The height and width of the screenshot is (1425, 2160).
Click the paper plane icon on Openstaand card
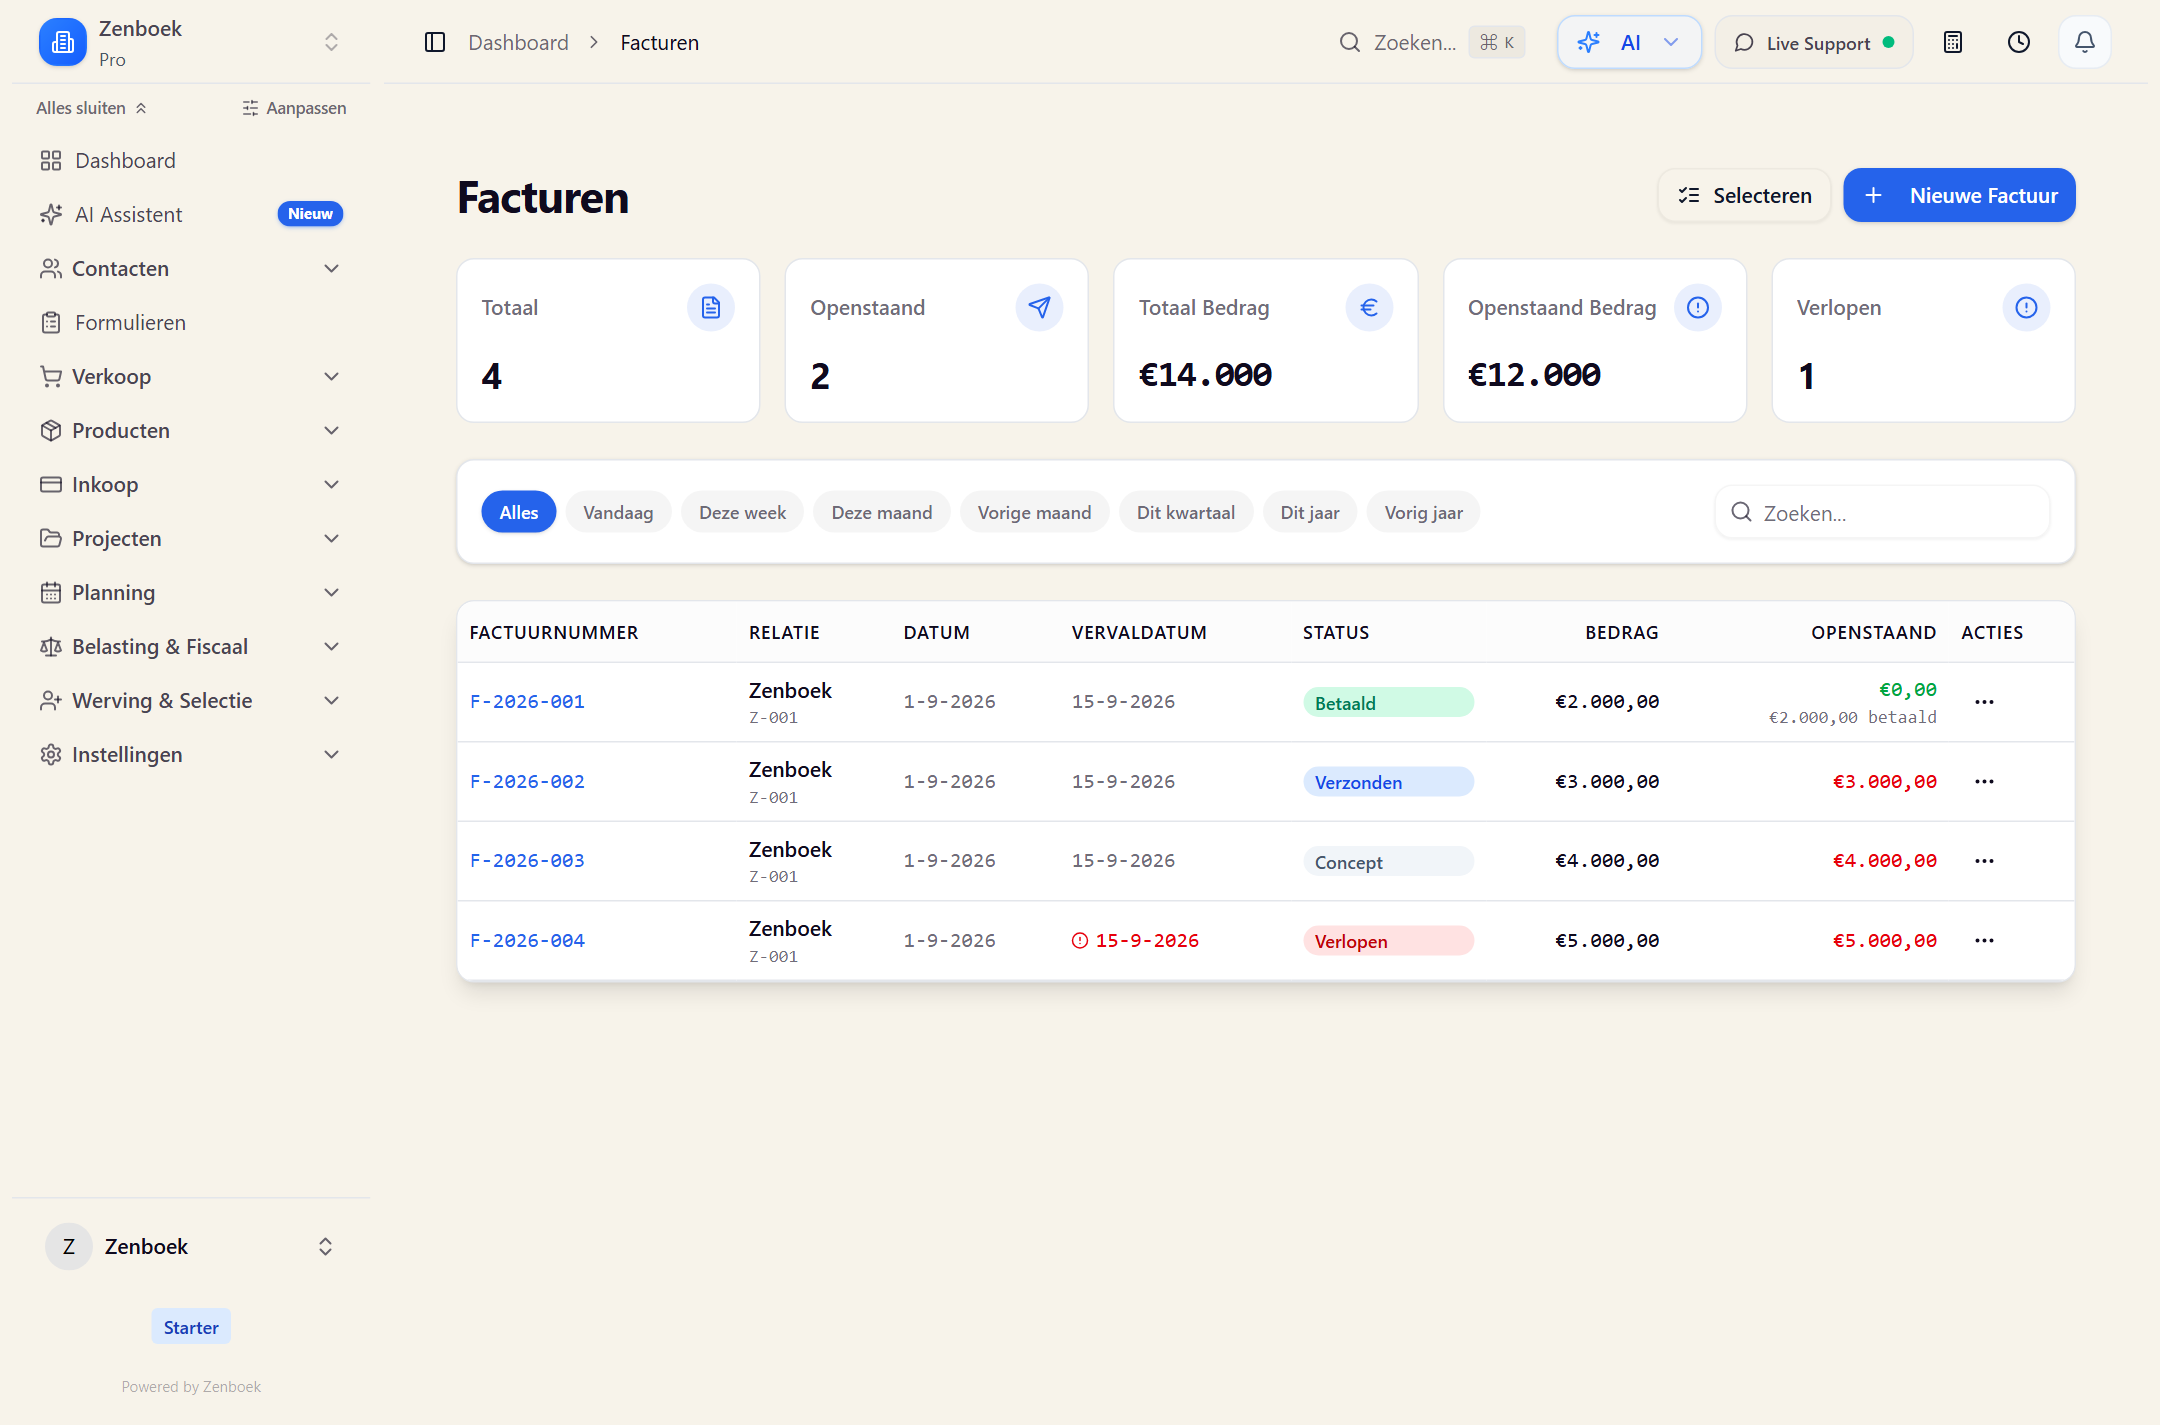pyautogui.click(x=1039, y=307)
